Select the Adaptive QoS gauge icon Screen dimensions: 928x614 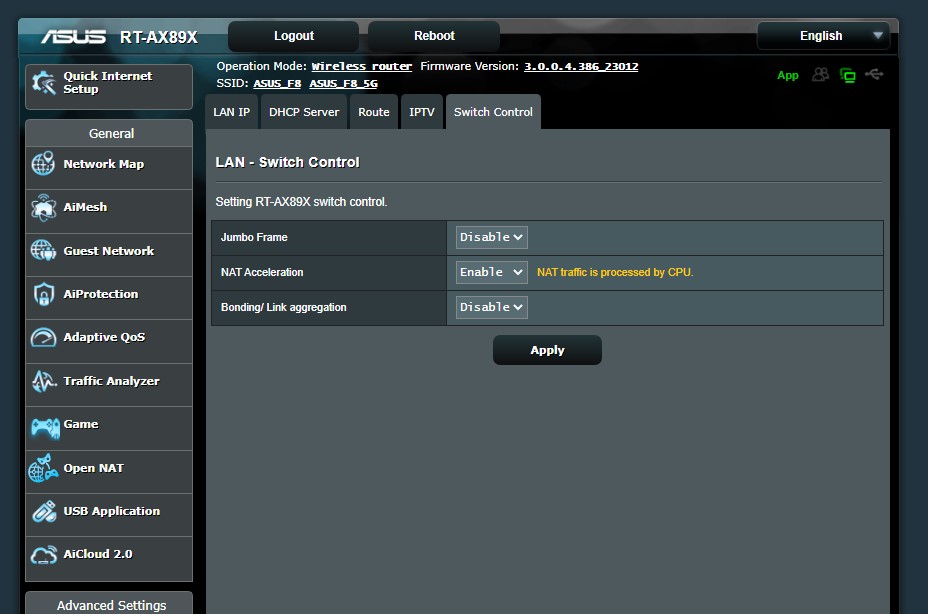point(43,337)
